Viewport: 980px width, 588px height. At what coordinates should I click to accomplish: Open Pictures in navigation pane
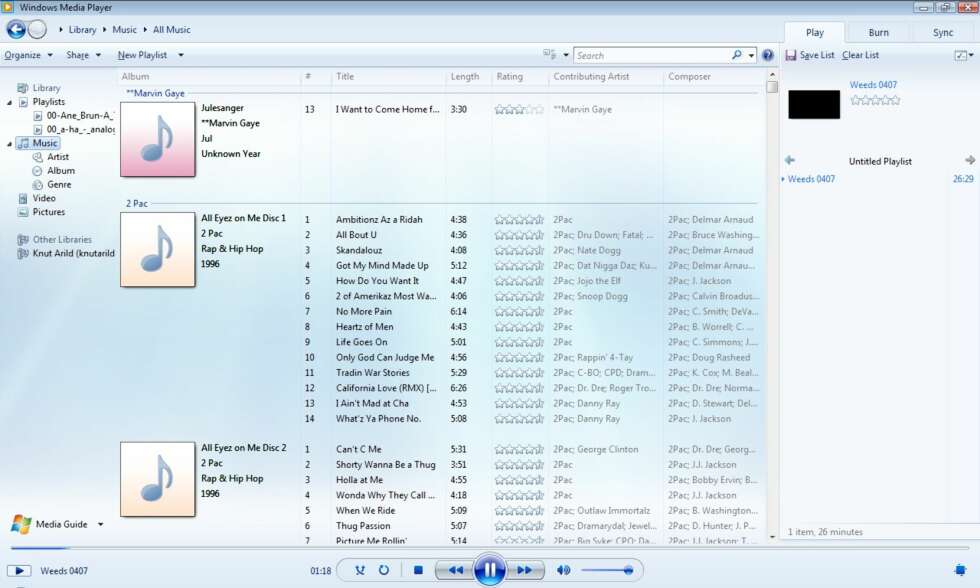coord(49,212)
